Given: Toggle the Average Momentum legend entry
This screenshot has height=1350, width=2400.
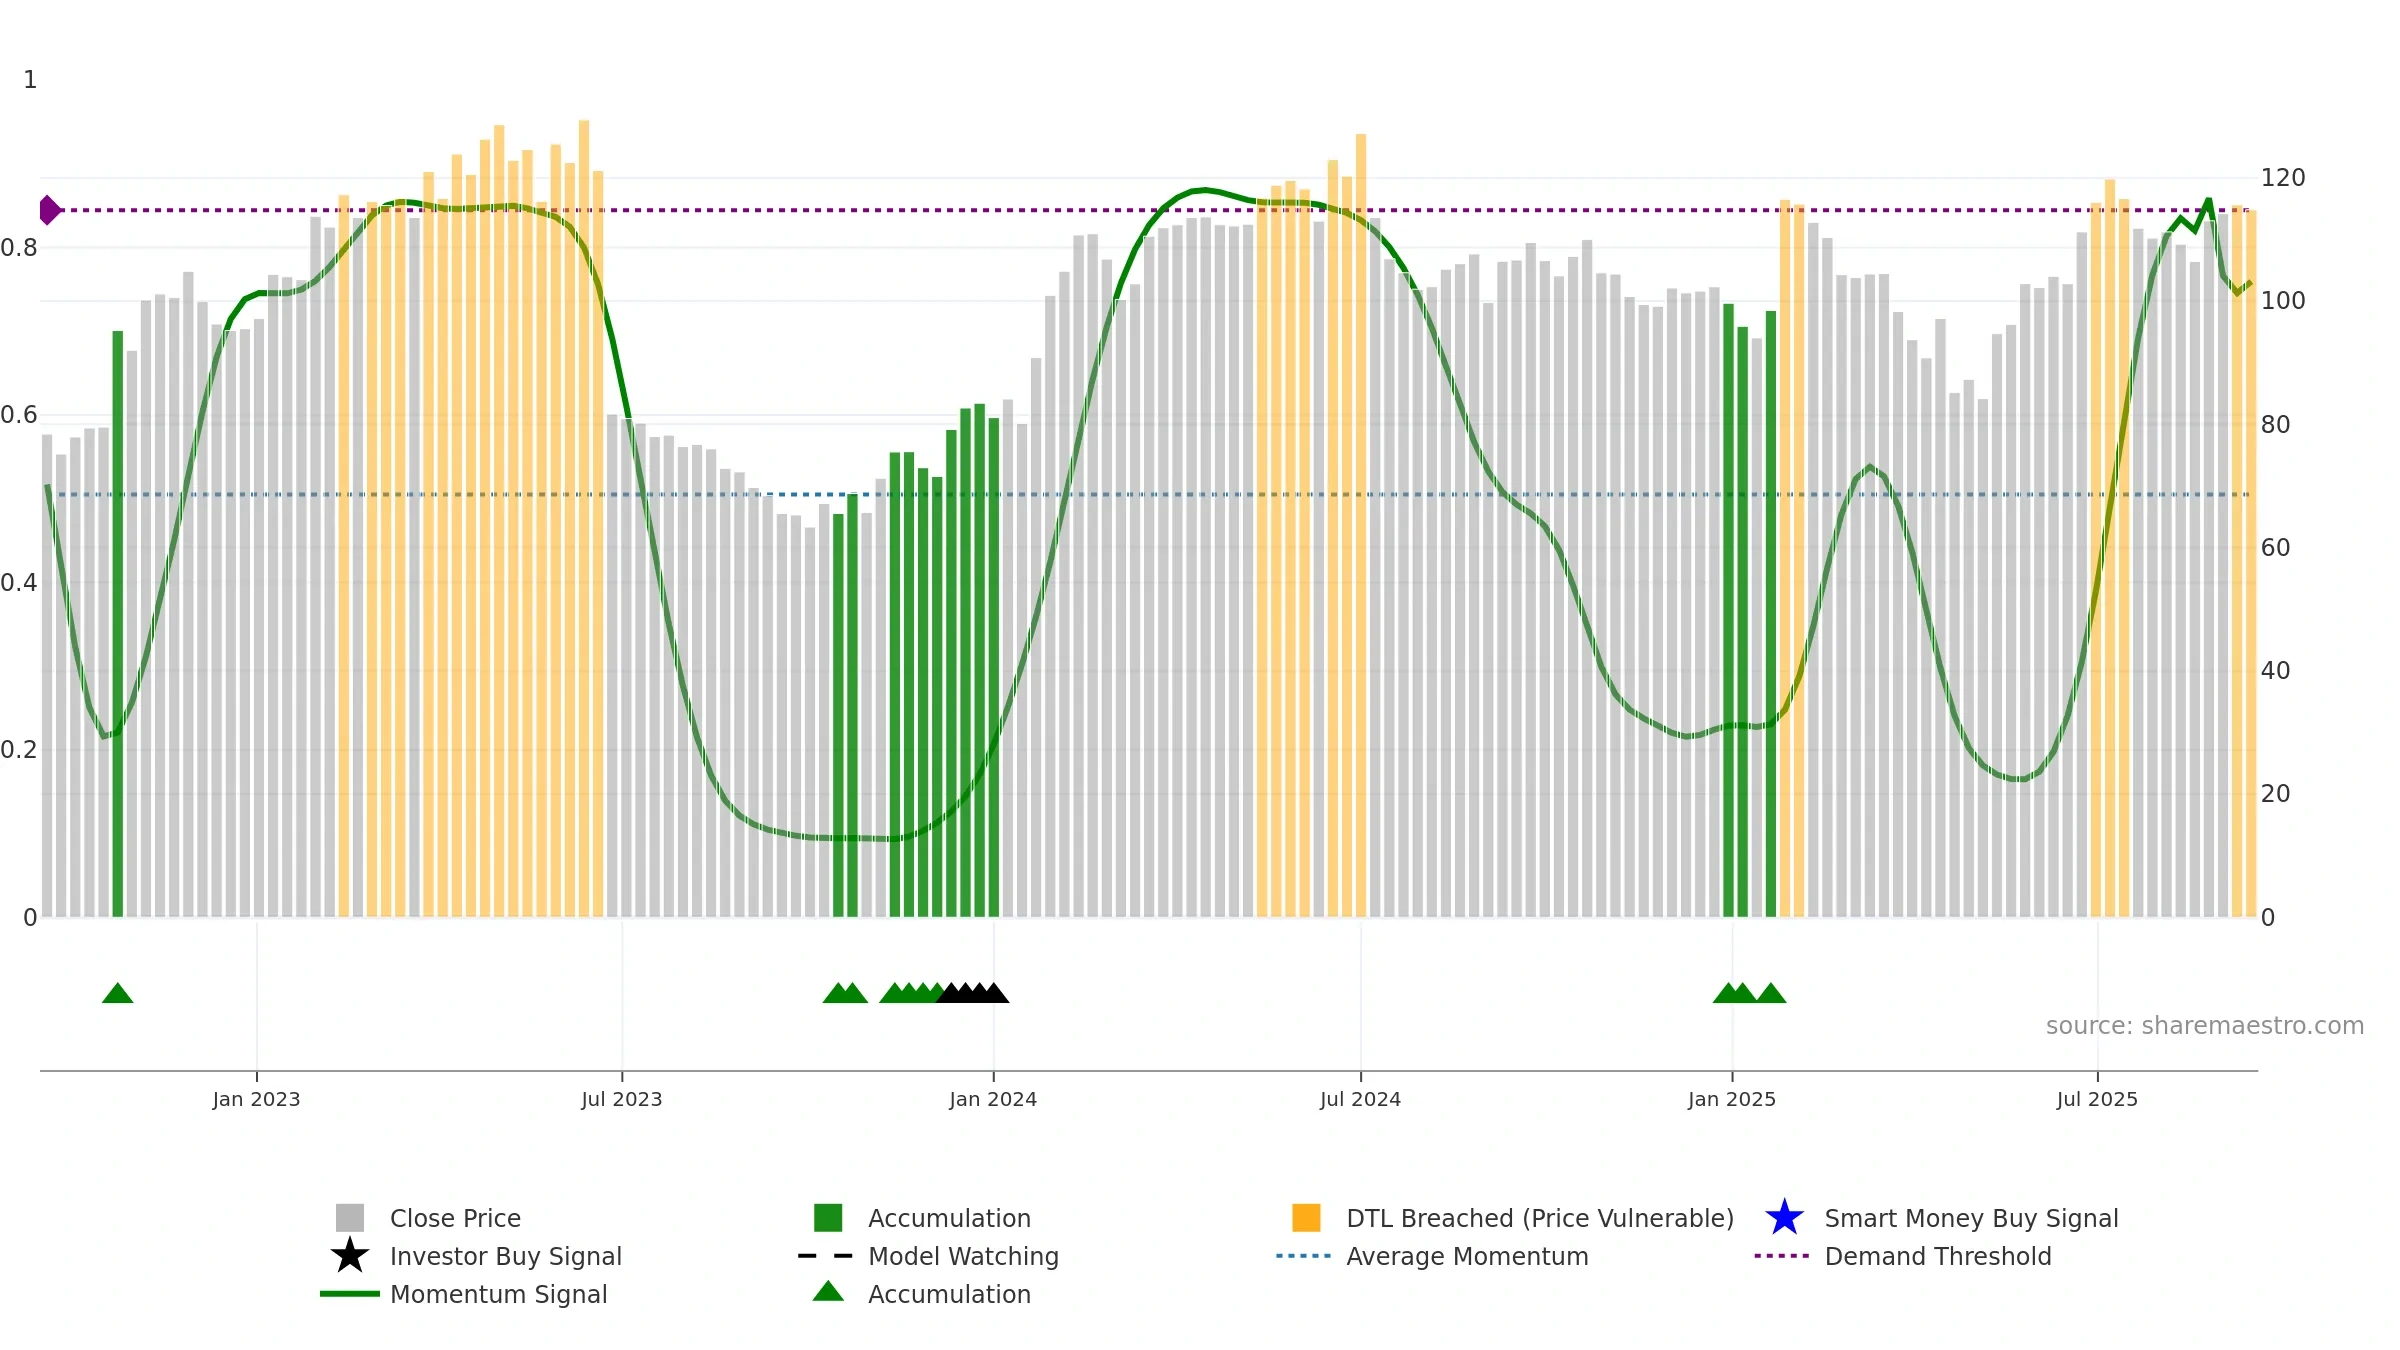Looking at the screenshot, I should (1467, 1256).
